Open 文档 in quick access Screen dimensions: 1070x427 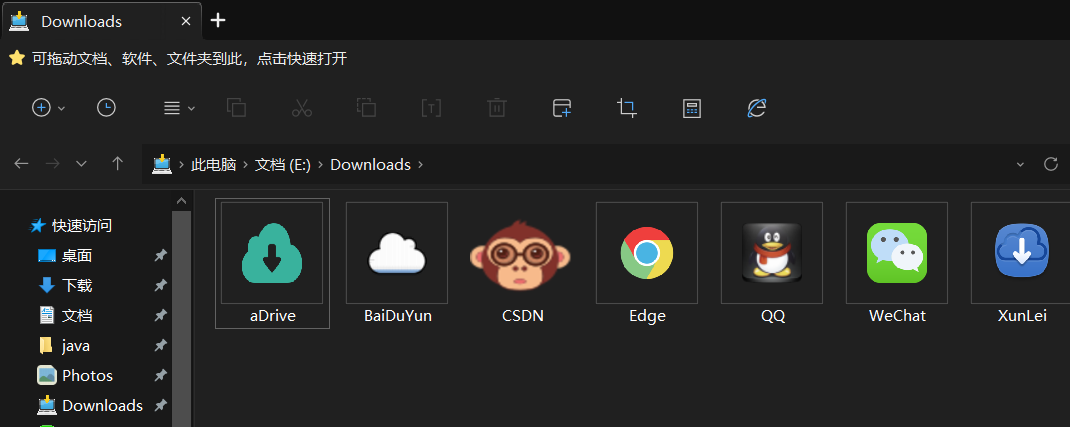pyautogui.click(x=77, y=316)
